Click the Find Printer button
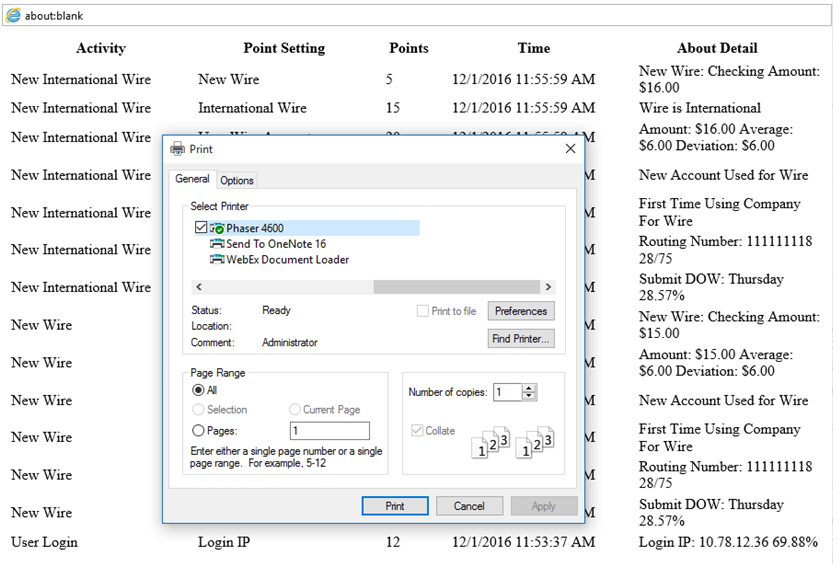This screenshot has width=838, height=564. [521, 339]
